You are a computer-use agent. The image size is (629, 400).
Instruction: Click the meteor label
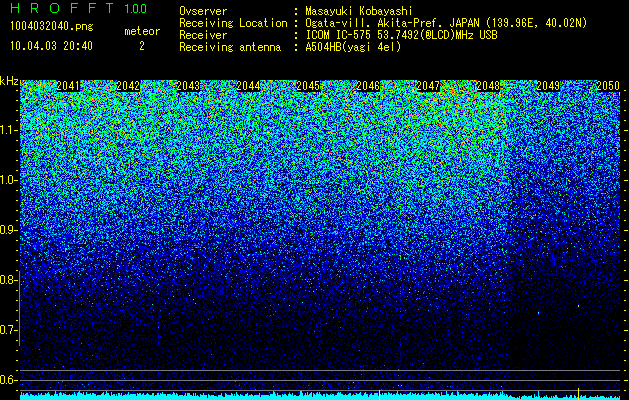142,31
